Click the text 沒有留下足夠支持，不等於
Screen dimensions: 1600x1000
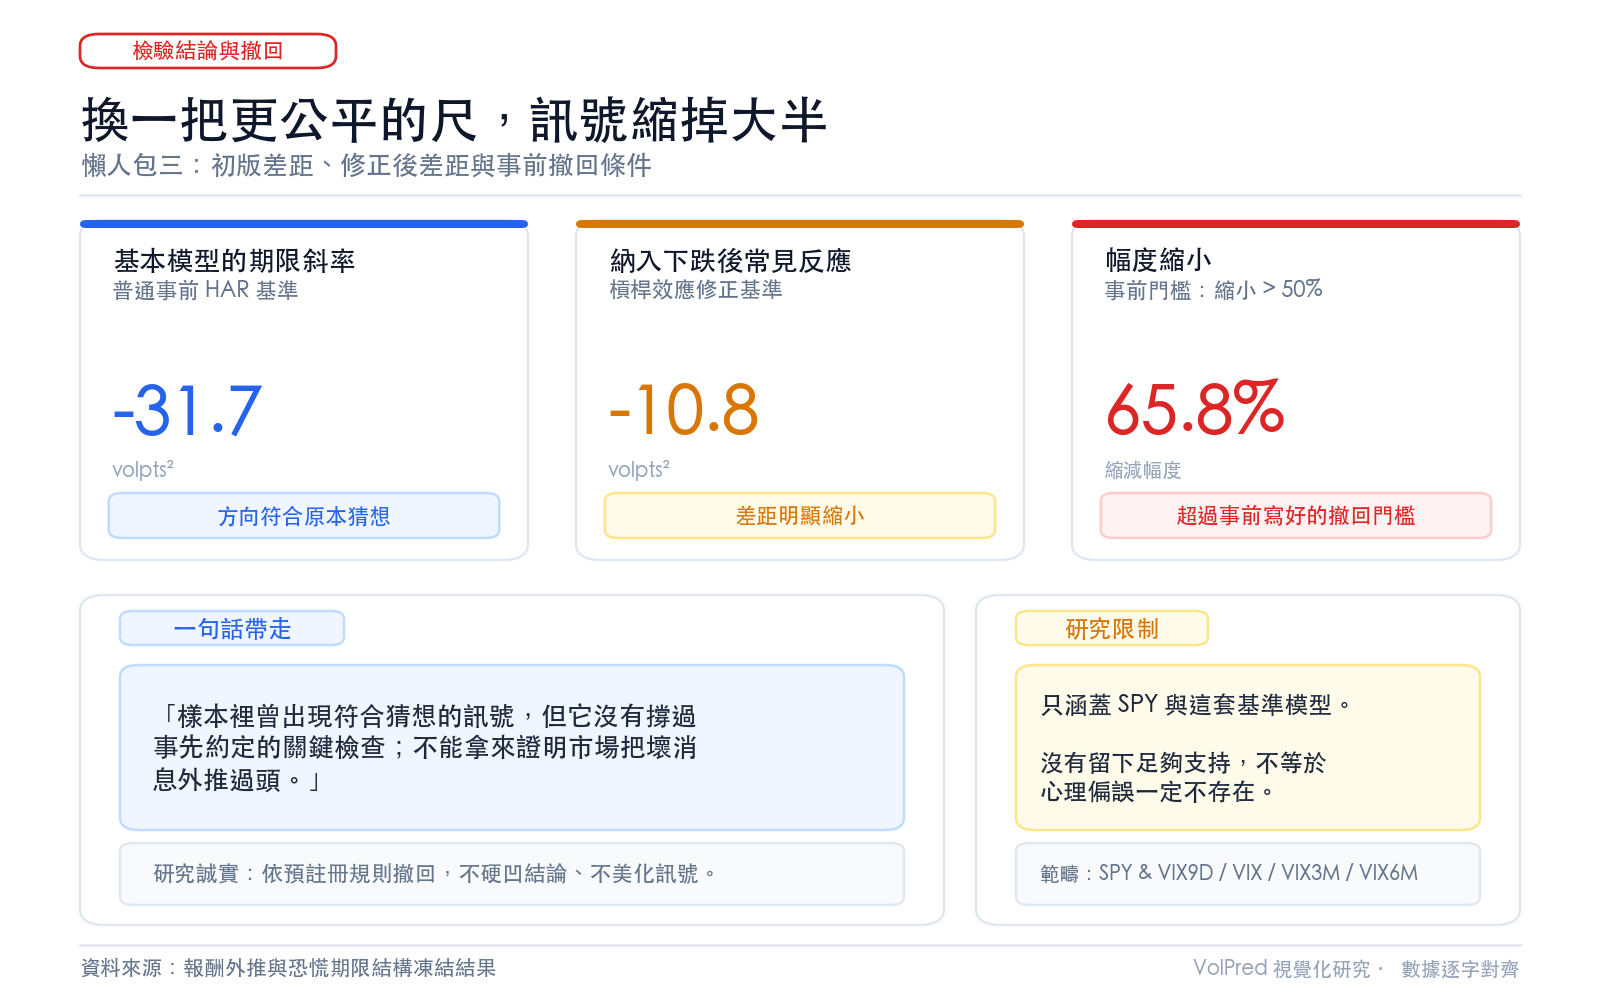[1183, 764]
